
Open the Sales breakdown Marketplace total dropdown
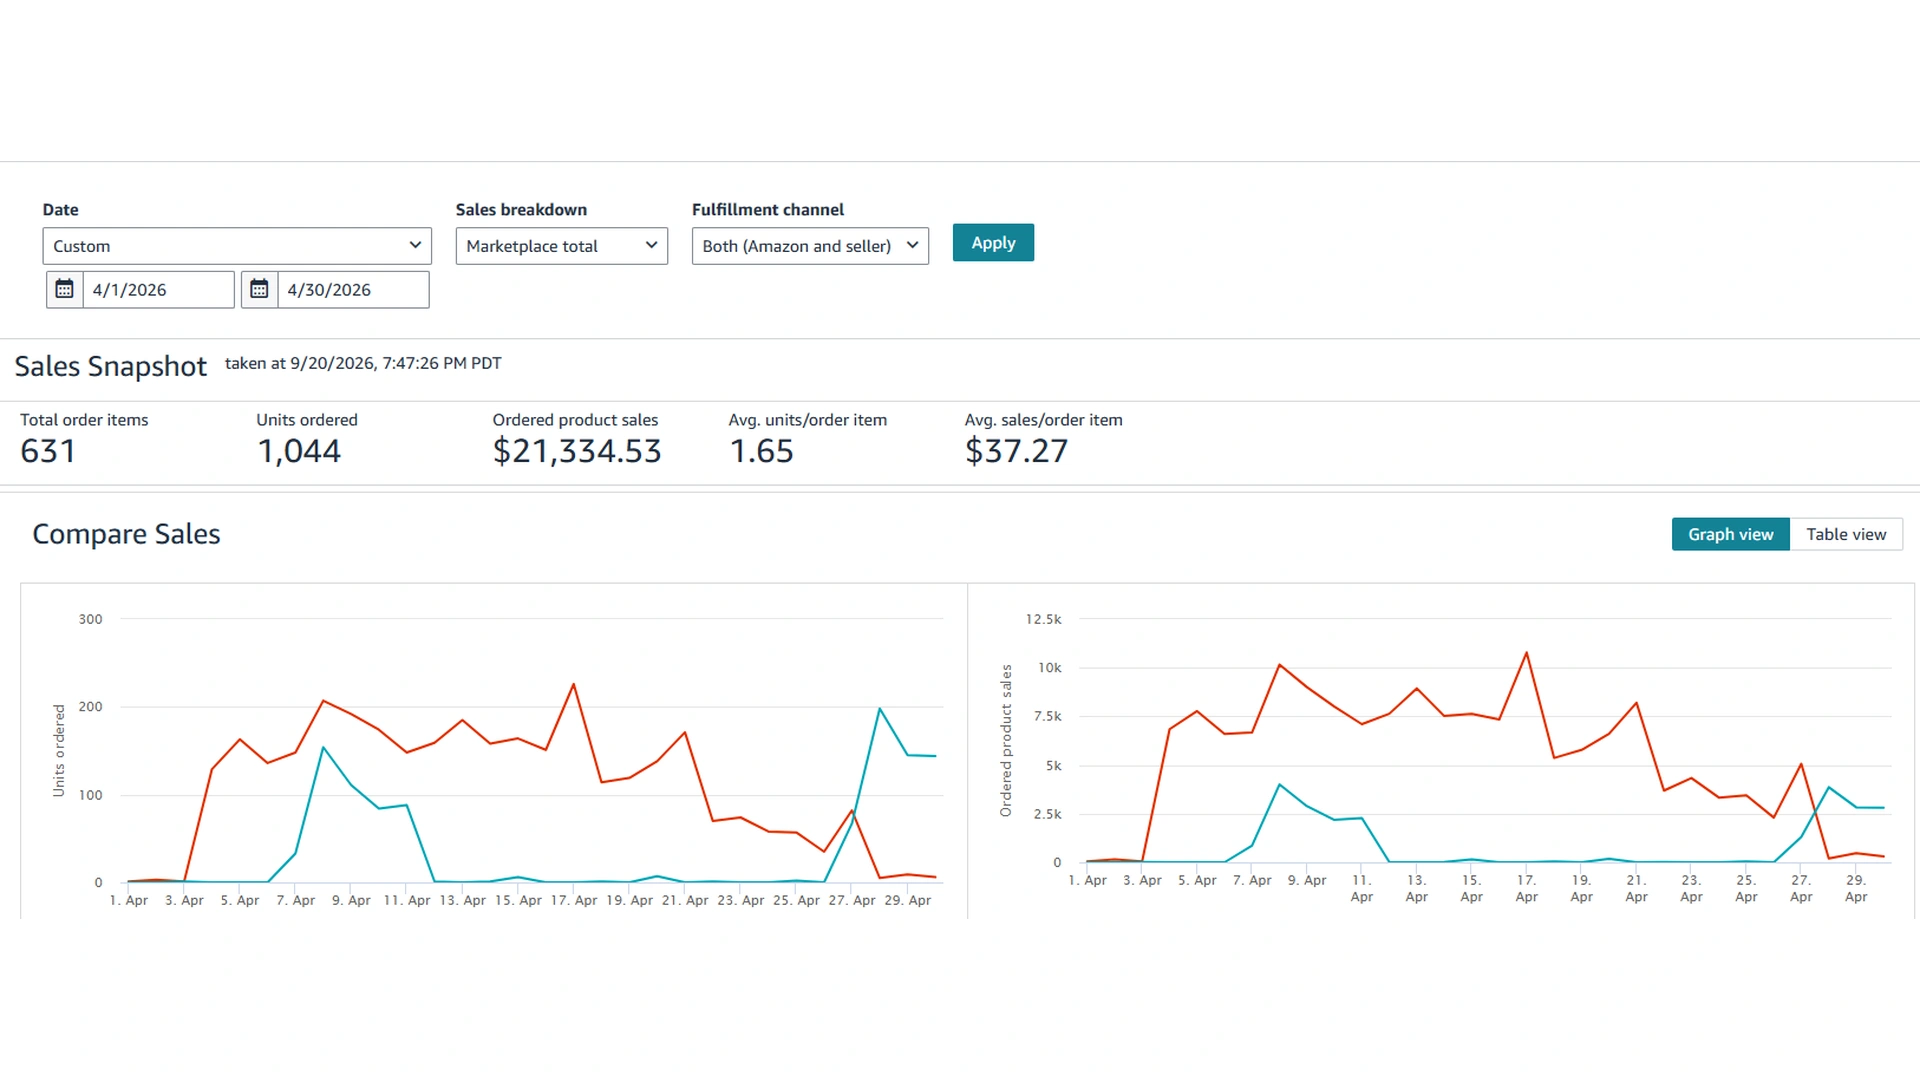[x=562, y=246]
